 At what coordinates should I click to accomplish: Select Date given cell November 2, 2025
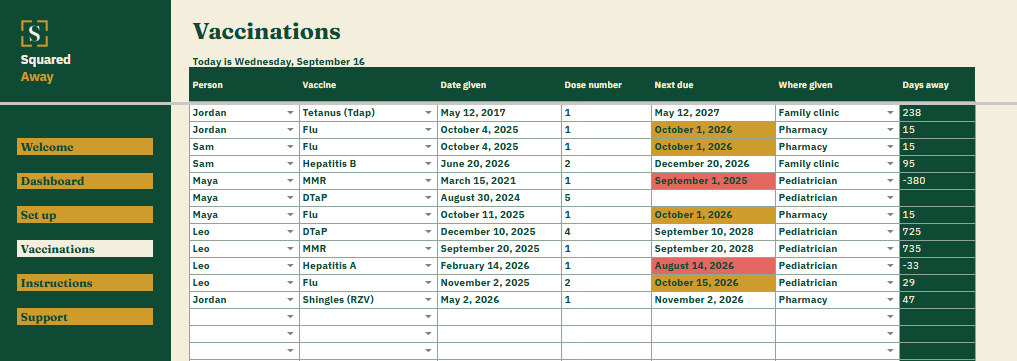click(x=499, y=283)
